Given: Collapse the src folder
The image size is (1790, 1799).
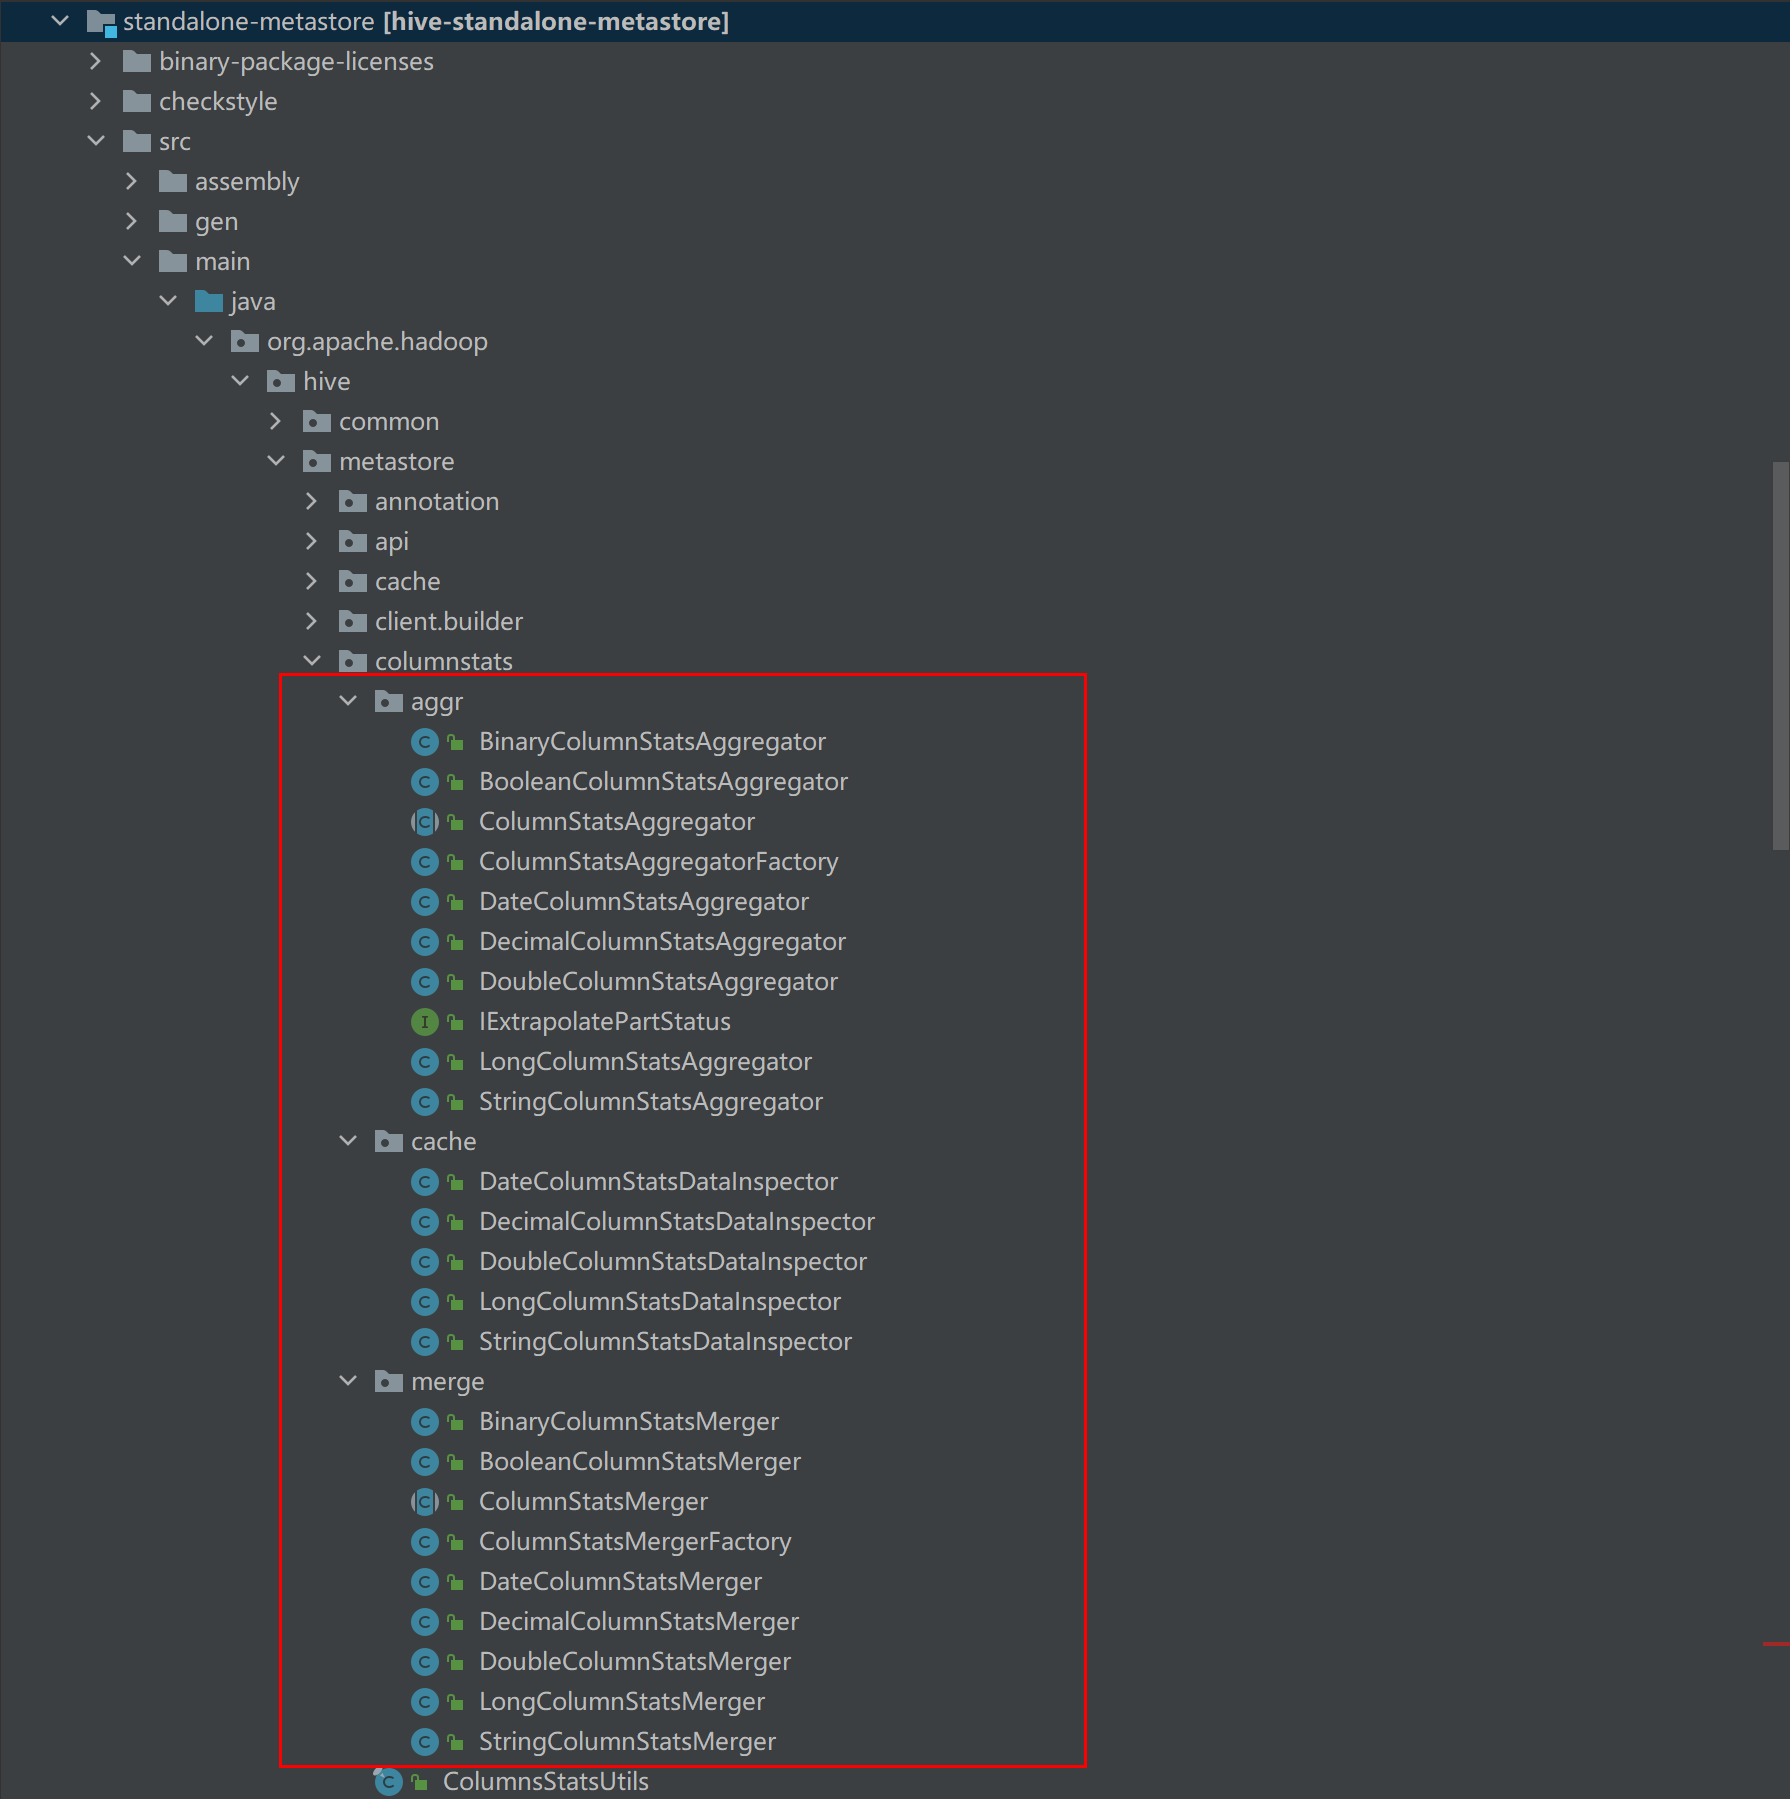Looking at the screenshot, I should (x=96, y=141).
